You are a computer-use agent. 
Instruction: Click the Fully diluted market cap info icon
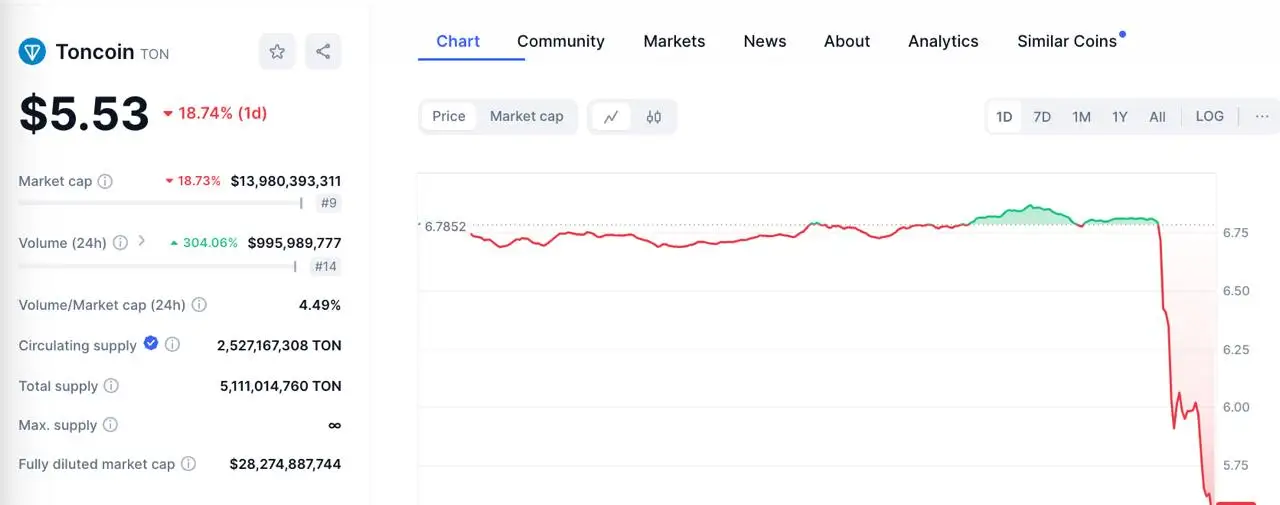pyautogui.click(x=188, y=464)
